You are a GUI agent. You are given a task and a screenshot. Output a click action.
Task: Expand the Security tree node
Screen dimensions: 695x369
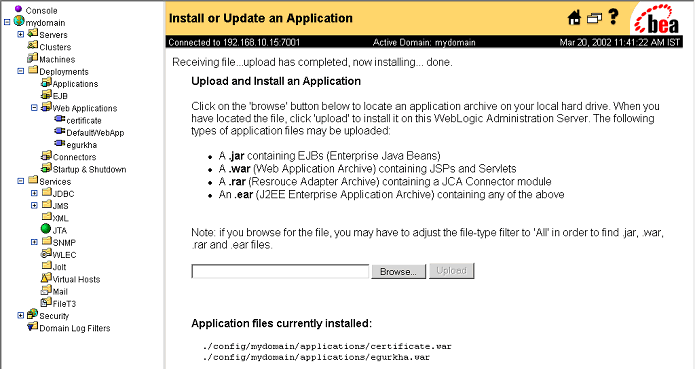point(20,315)
